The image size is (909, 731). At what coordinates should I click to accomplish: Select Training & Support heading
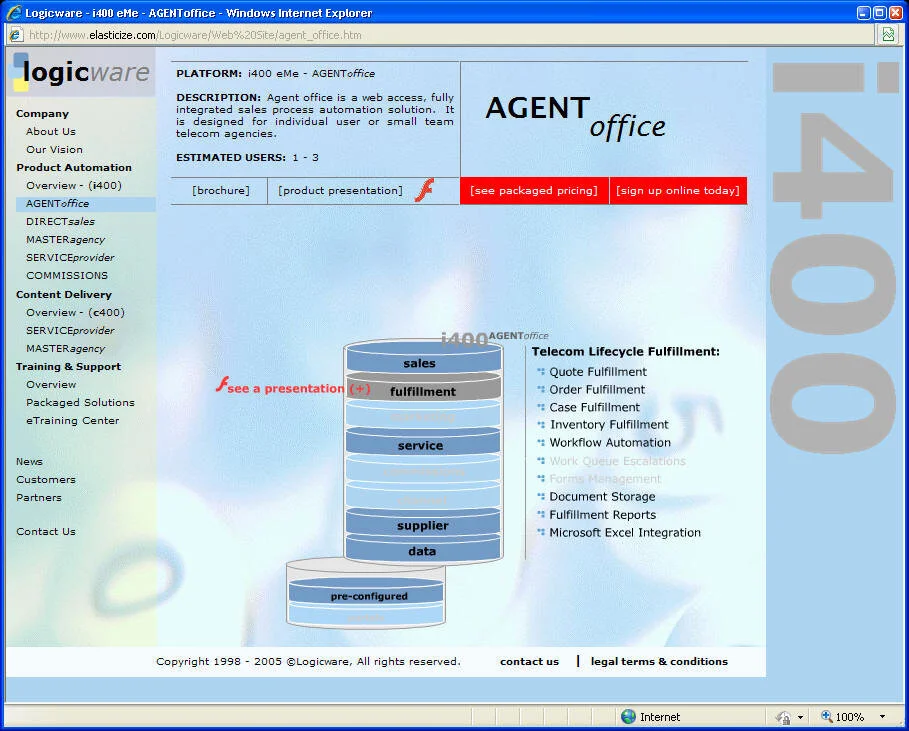coord(68,366)
